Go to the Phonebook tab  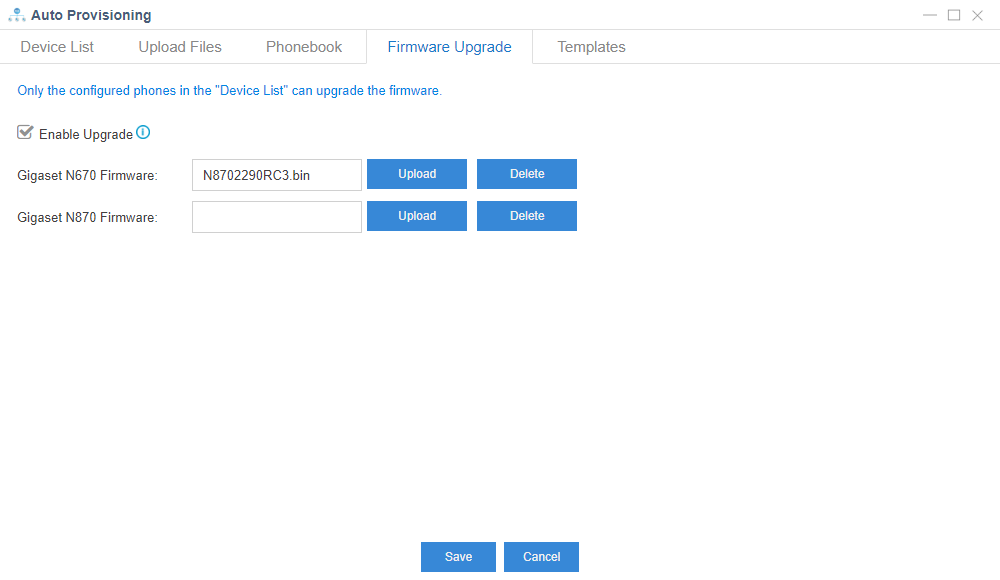[x=304, y=47]
